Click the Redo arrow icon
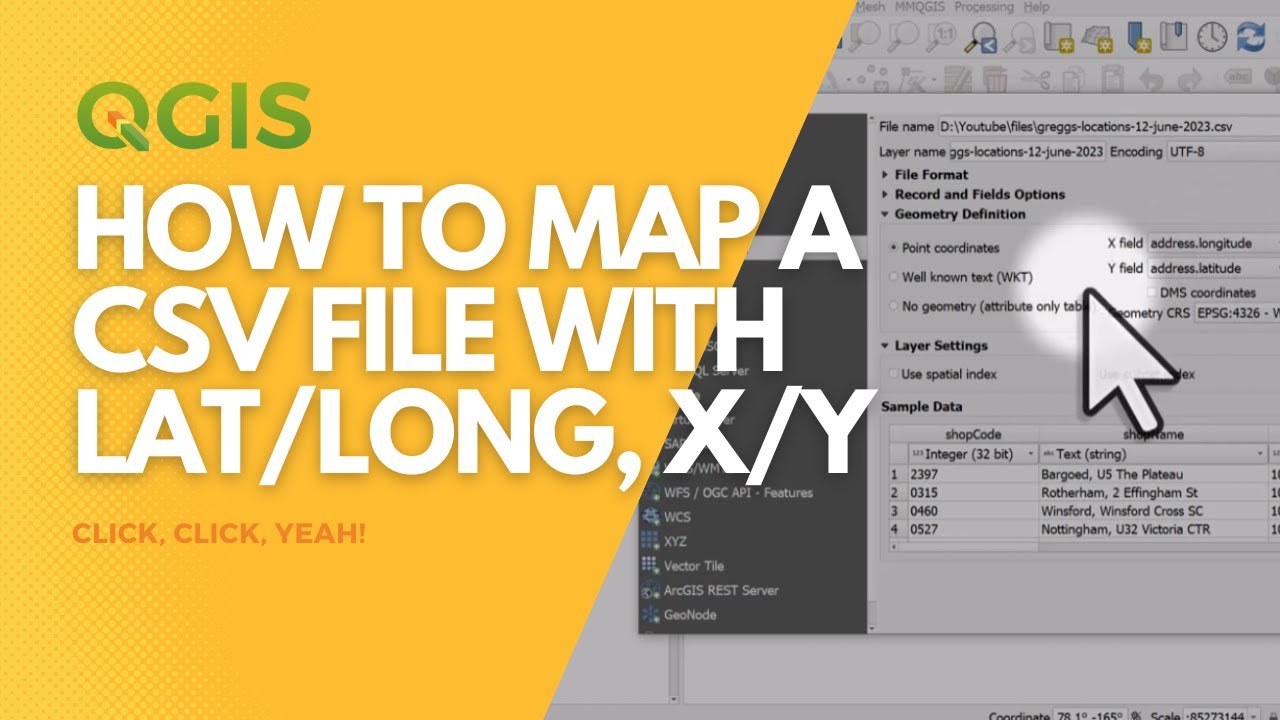This screenshot has height=720, width=1280. click(1191, 79)
